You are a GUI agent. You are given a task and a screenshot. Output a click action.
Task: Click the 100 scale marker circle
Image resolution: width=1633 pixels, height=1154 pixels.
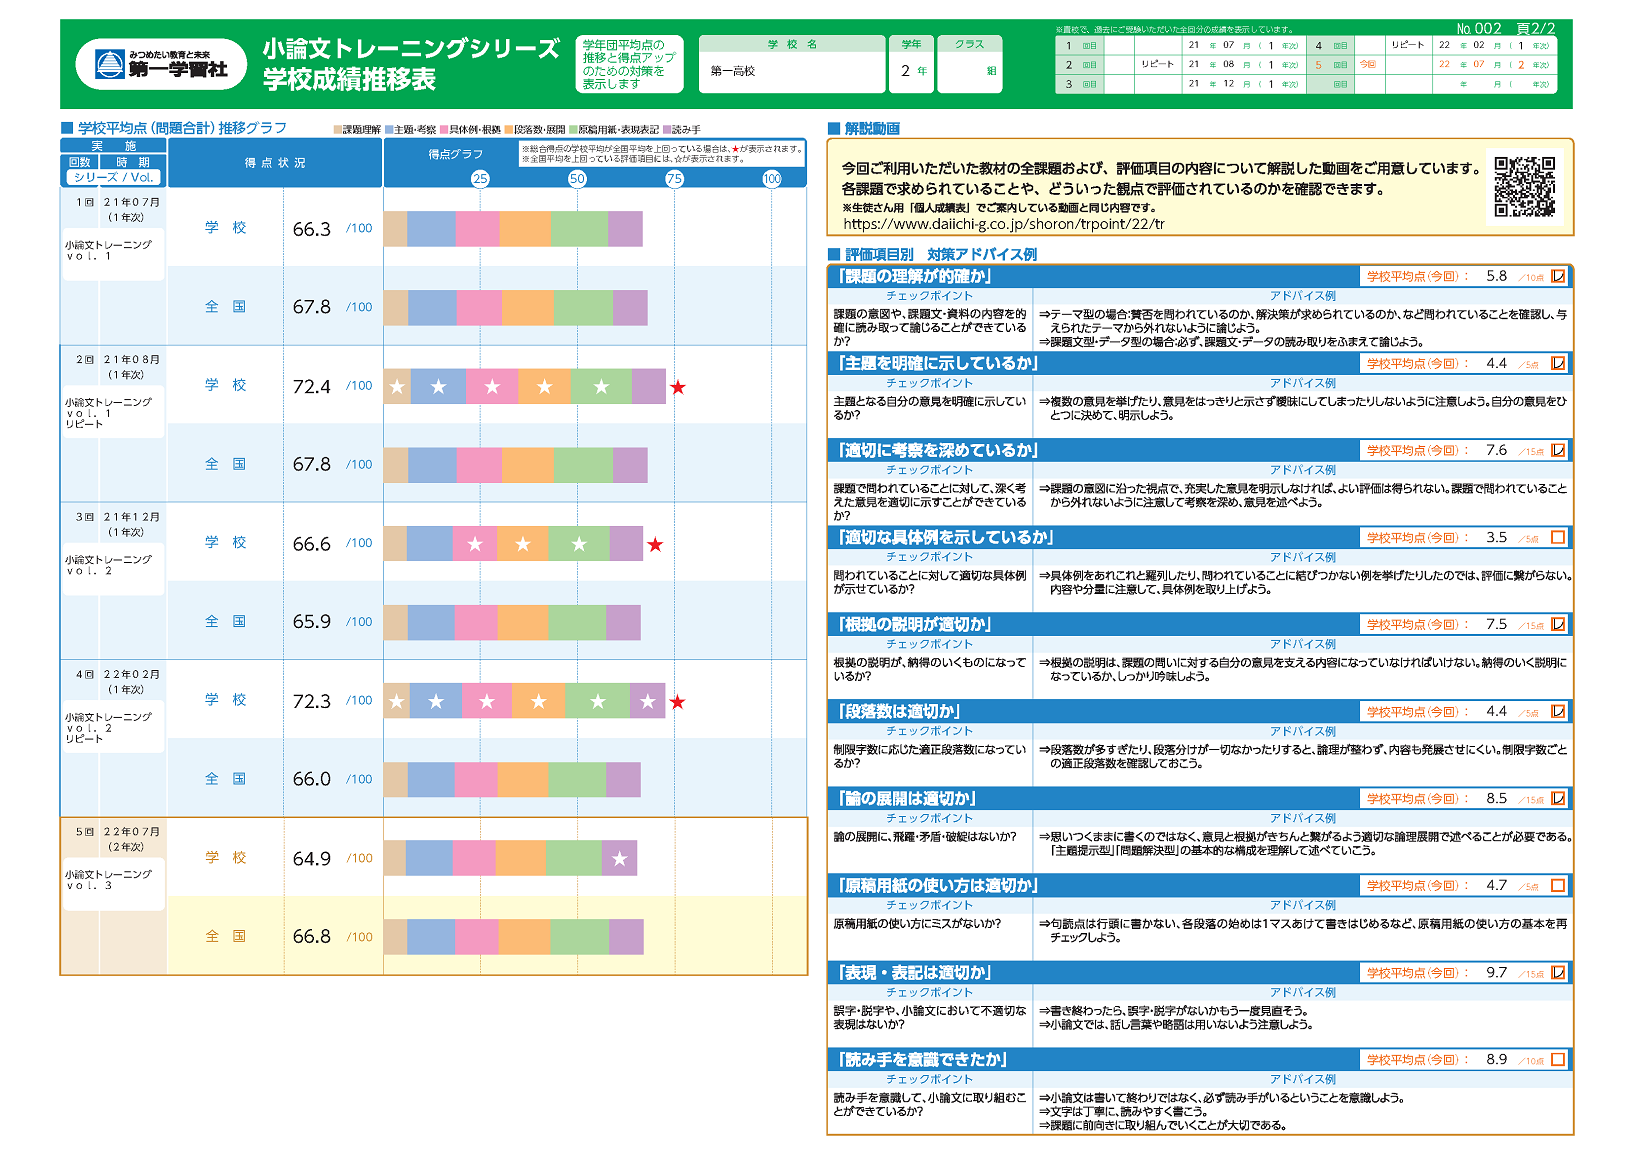772,179
